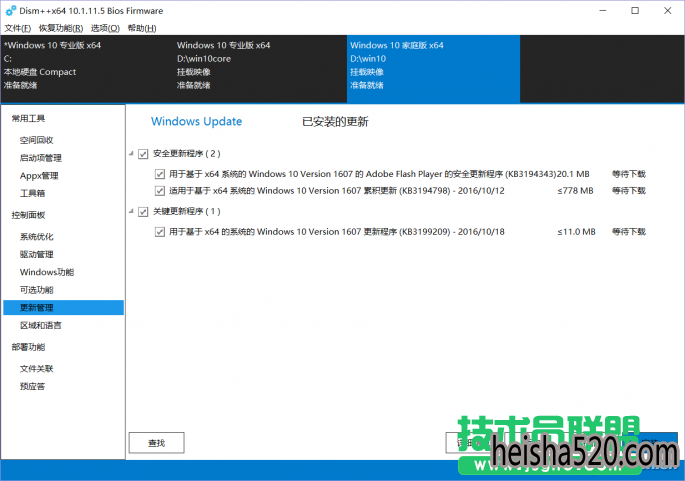Screen dimensions: 685x481
Task: Uncheck the KB3194343 Adobe Flash Player update
Action: [159, 174]
